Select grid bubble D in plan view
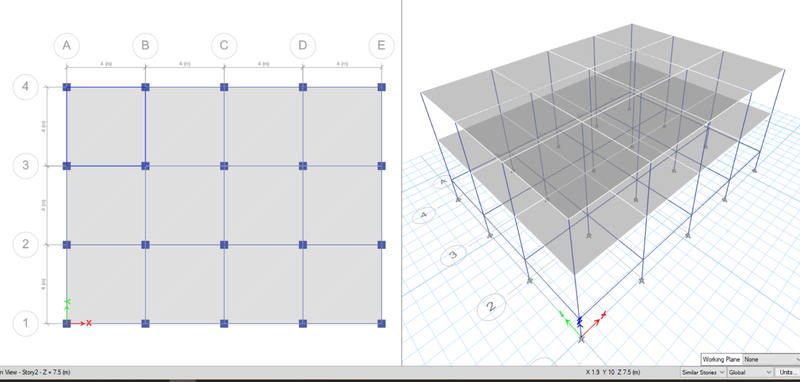The width and height of the screenshot is (800, 382). coord(303,45)
